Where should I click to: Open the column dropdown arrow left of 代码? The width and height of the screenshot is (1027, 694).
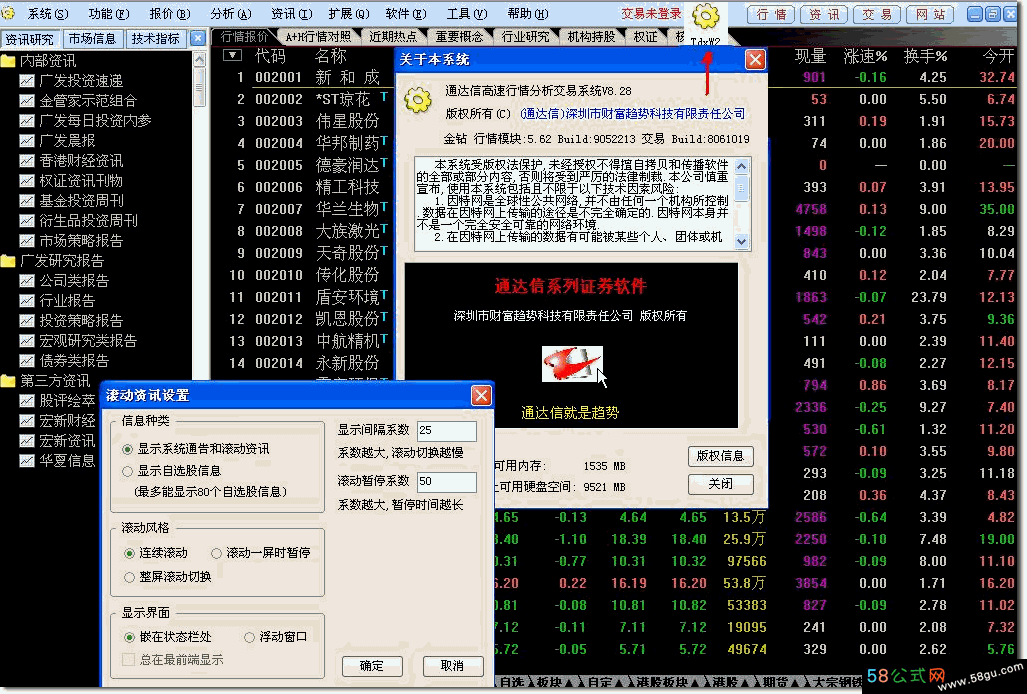tap(232, 56)
